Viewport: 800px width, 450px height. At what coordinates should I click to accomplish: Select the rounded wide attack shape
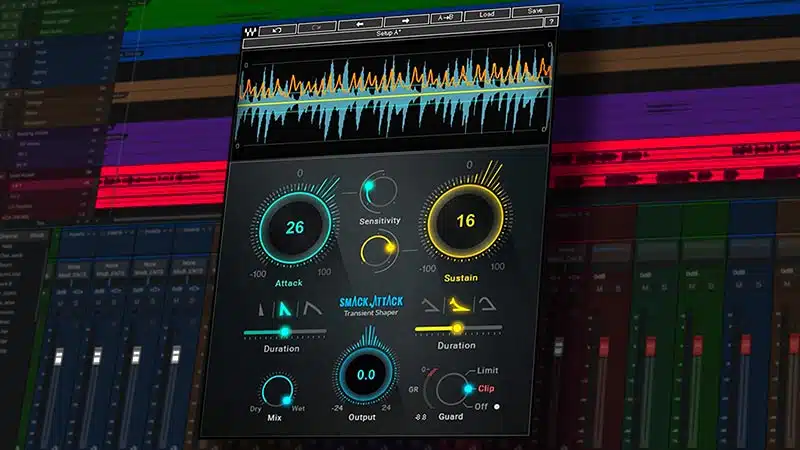click(x=312, y=308)
